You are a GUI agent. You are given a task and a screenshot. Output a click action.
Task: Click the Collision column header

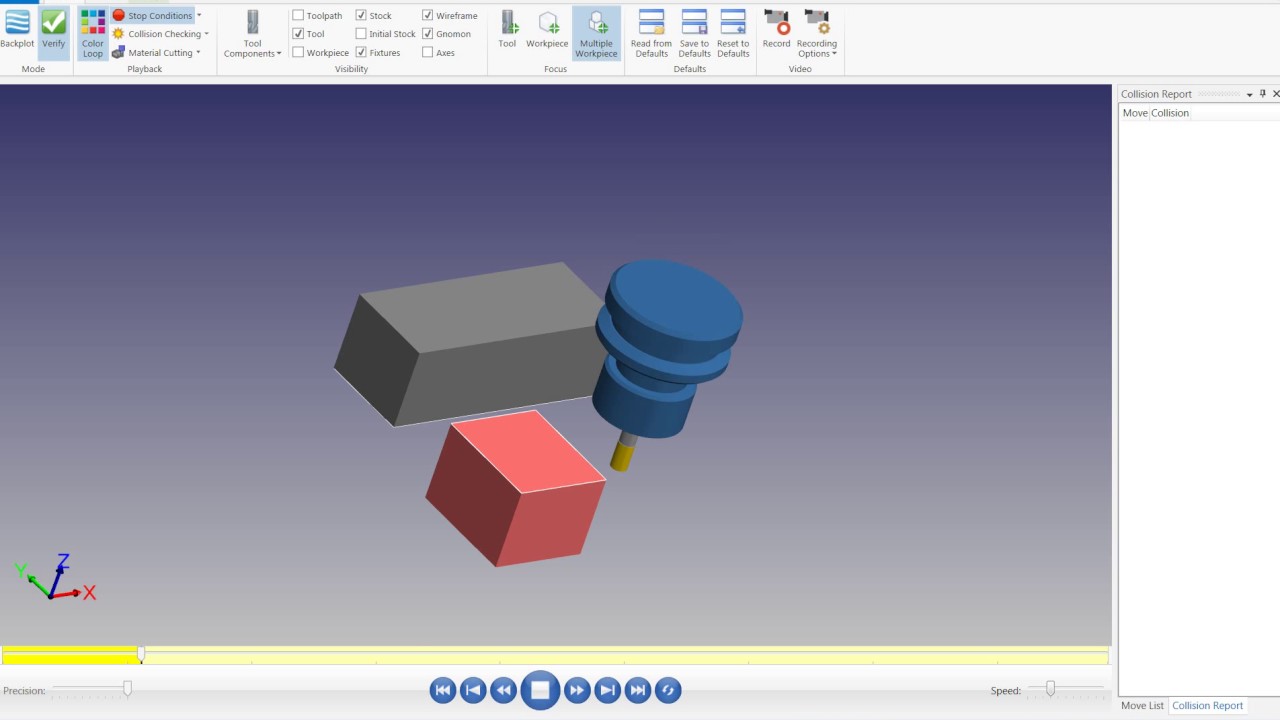click(1170, 113)
